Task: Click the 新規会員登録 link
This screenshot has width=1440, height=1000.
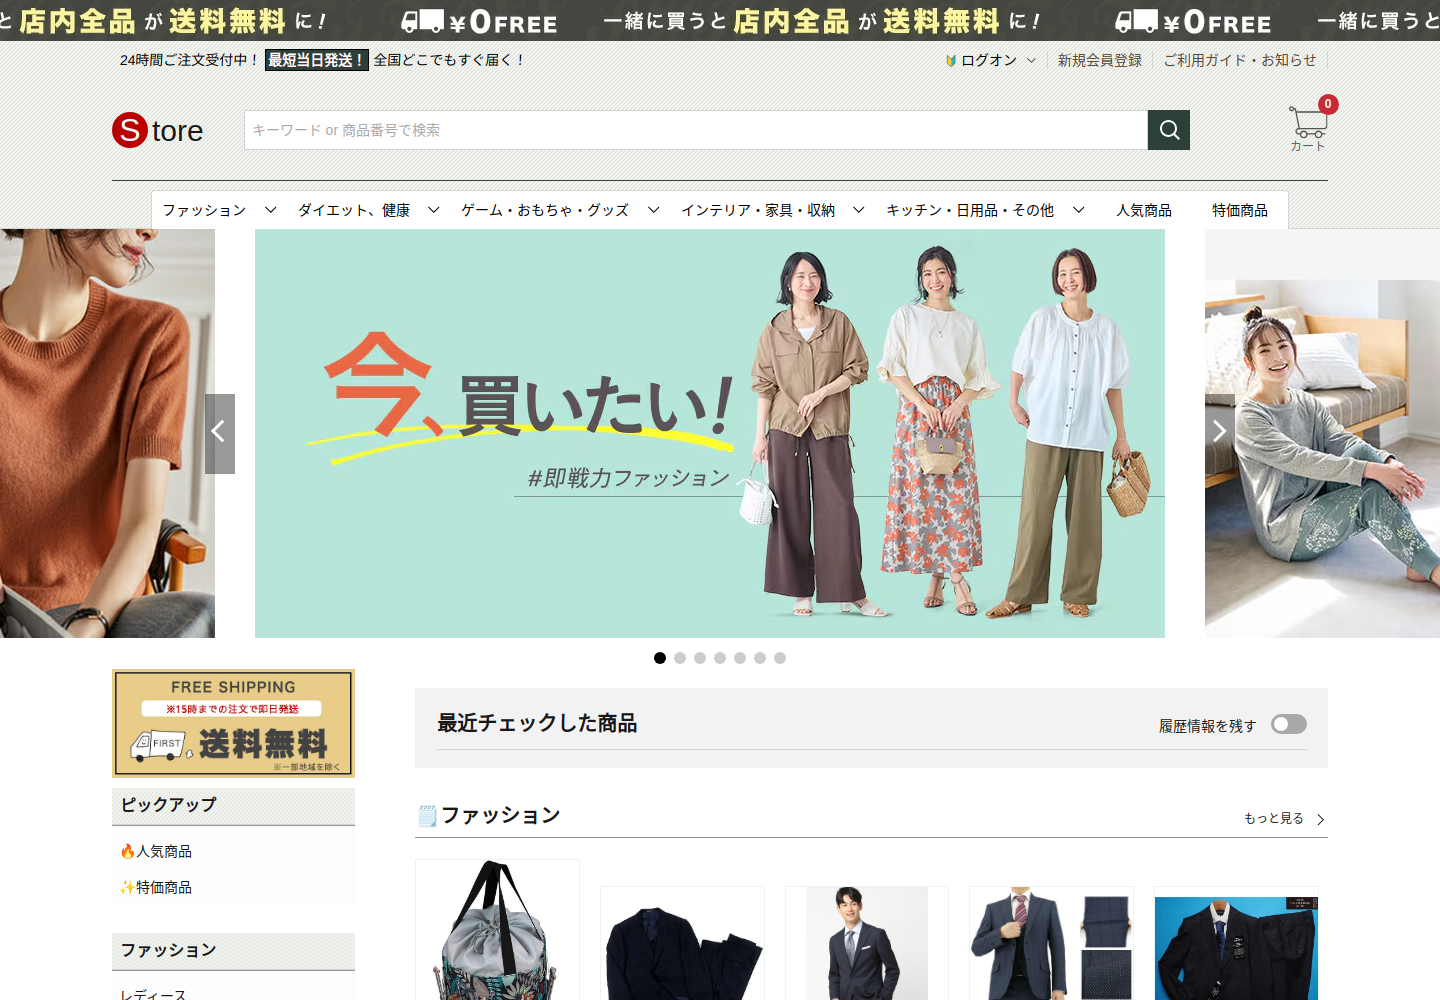Action: 1100,60
